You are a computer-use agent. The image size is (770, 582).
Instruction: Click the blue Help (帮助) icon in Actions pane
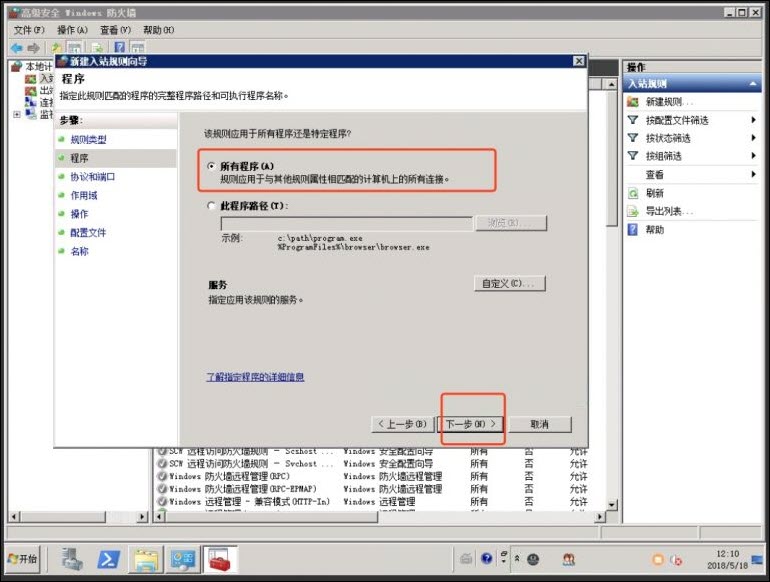pos(633,229)
